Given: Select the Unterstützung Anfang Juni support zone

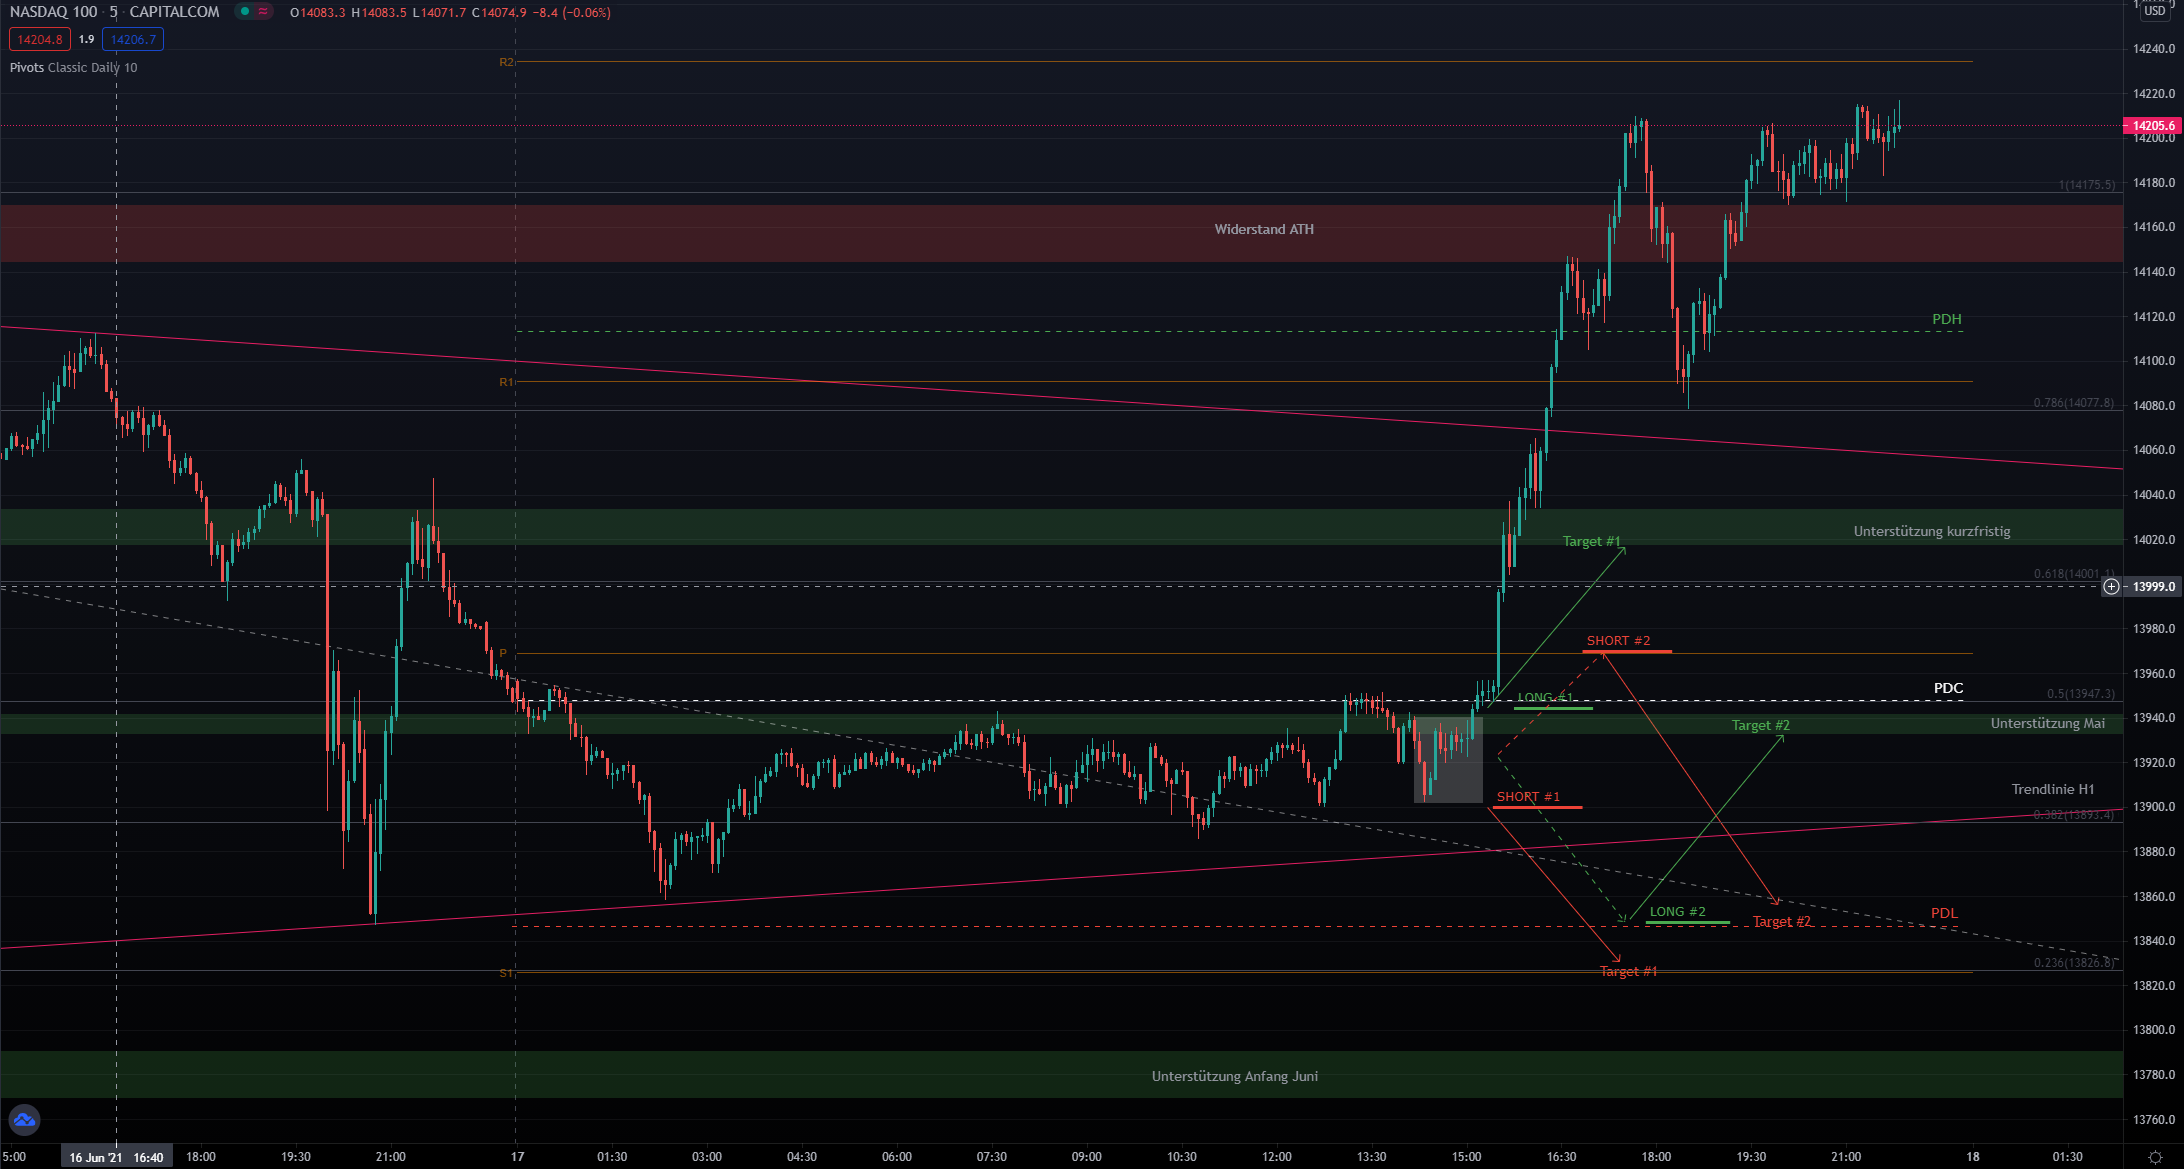Looking at the screenshot, I should tap(1234, 1076).
